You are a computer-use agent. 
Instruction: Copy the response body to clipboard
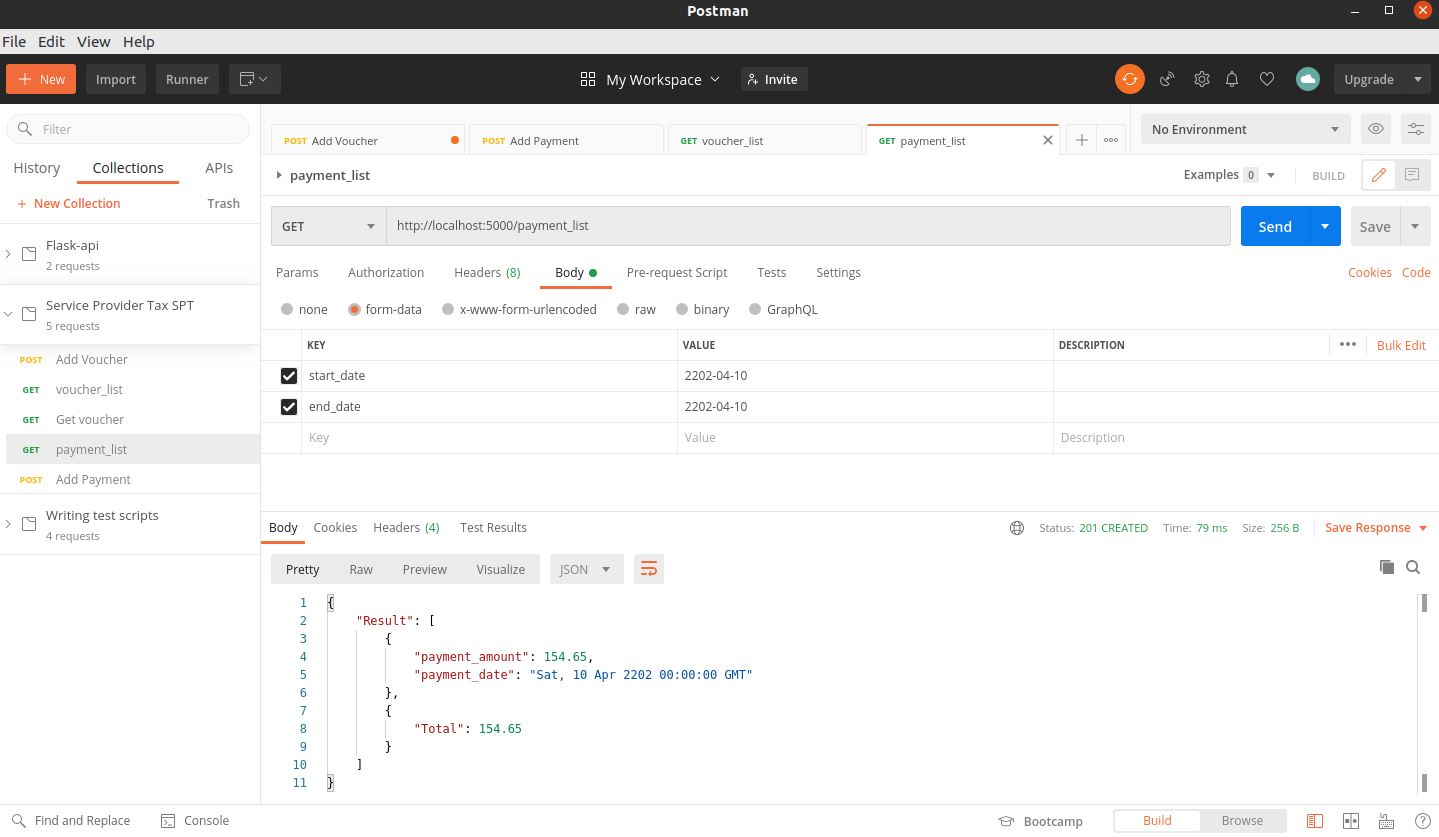pos(1387,567)
